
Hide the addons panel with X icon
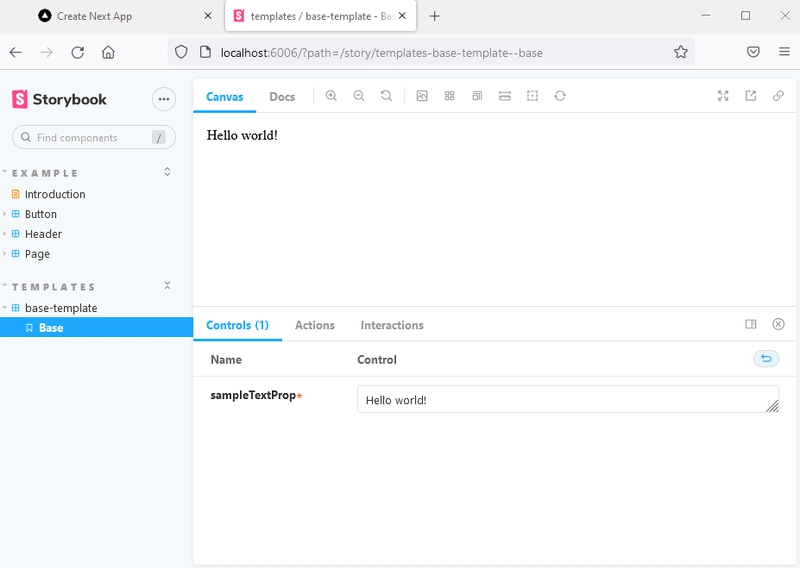pyautogui.click(x=778, y=324)
